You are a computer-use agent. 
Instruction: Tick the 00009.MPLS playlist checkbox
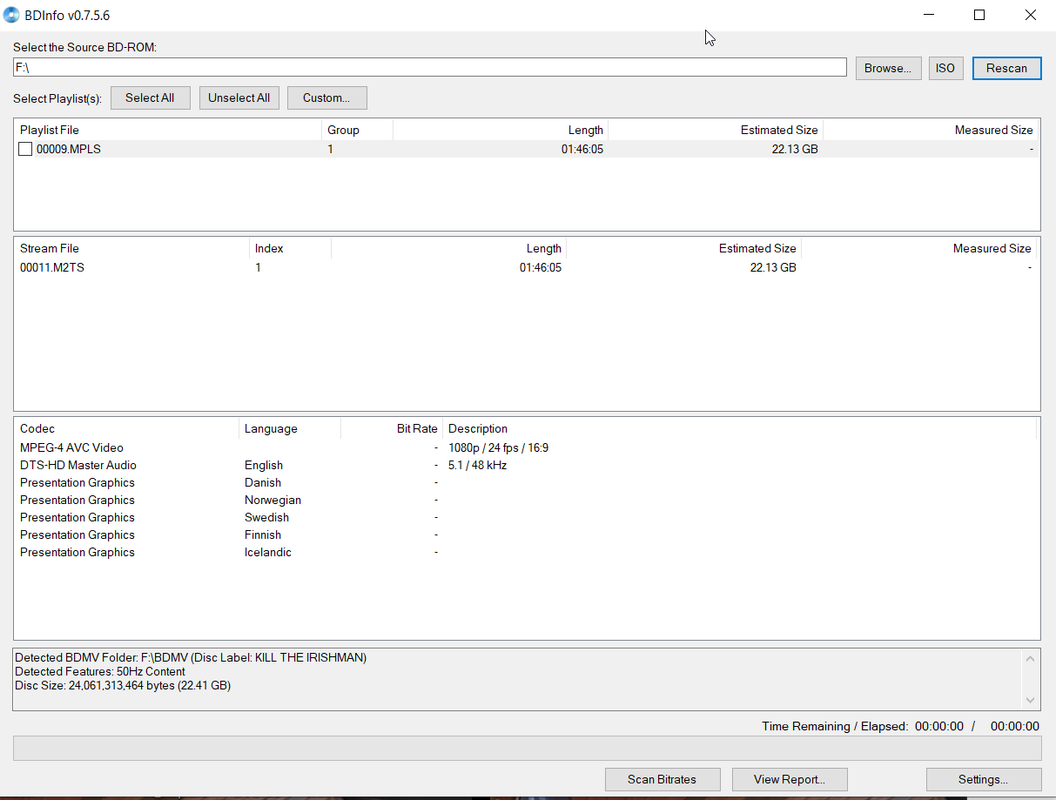[x=25, y=149]
